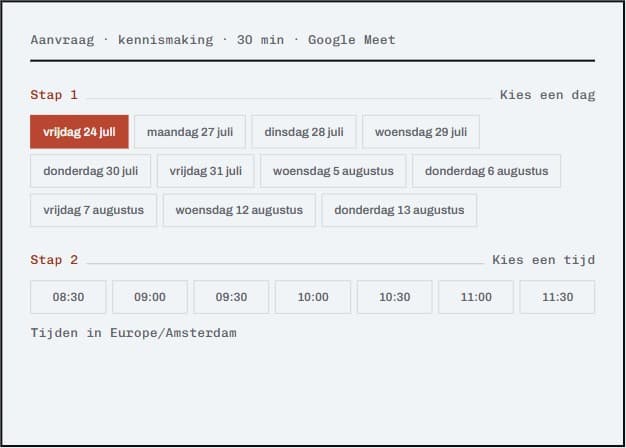626x448 pixels.
Task: Choose donderdag 30 juli
Action: point(91,171)
